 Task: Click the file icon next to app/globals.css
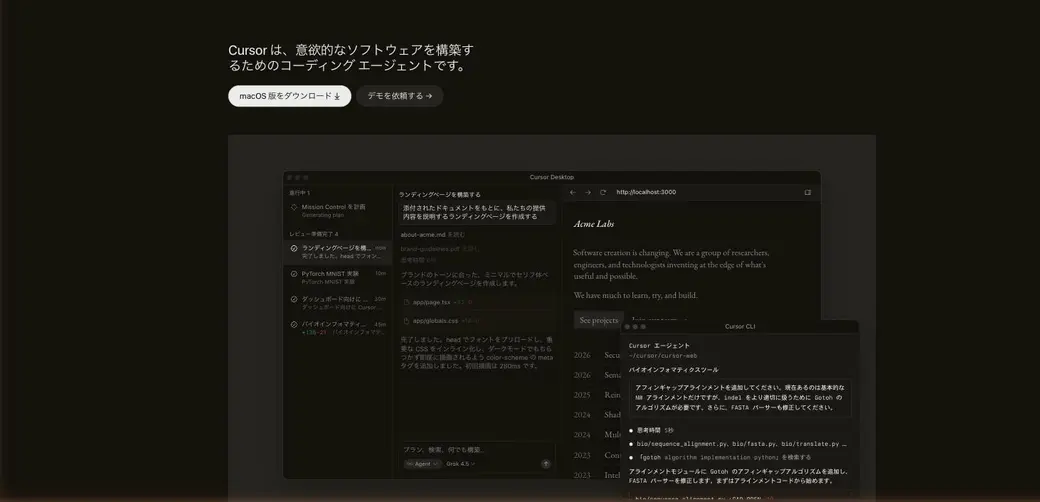pos(406,321)
